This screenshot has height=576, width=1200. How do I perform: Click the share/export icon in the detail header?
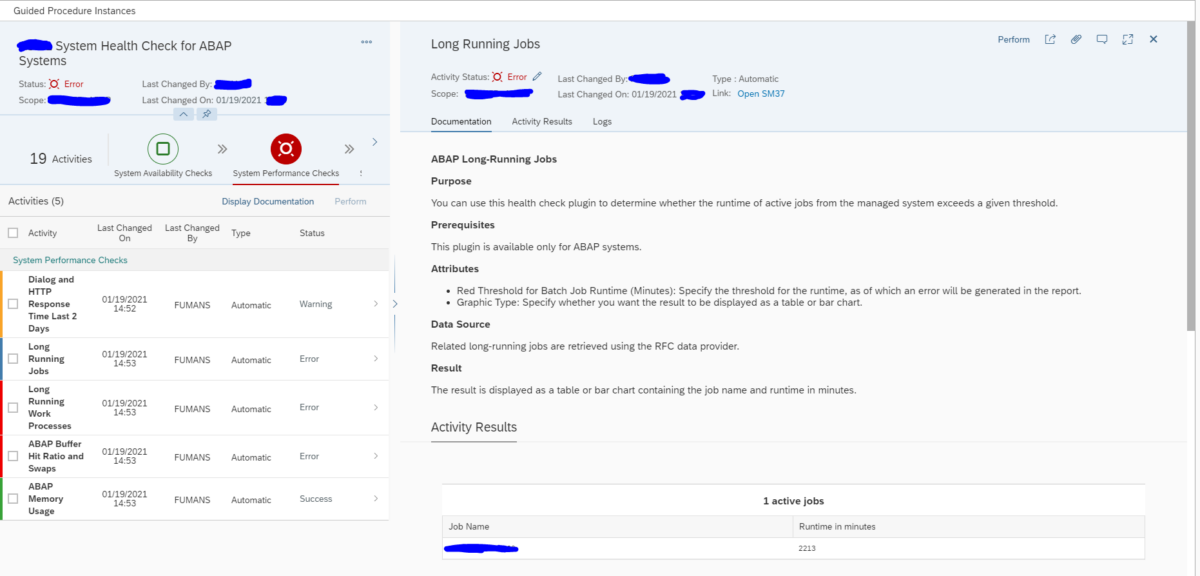click(1050, 39)
